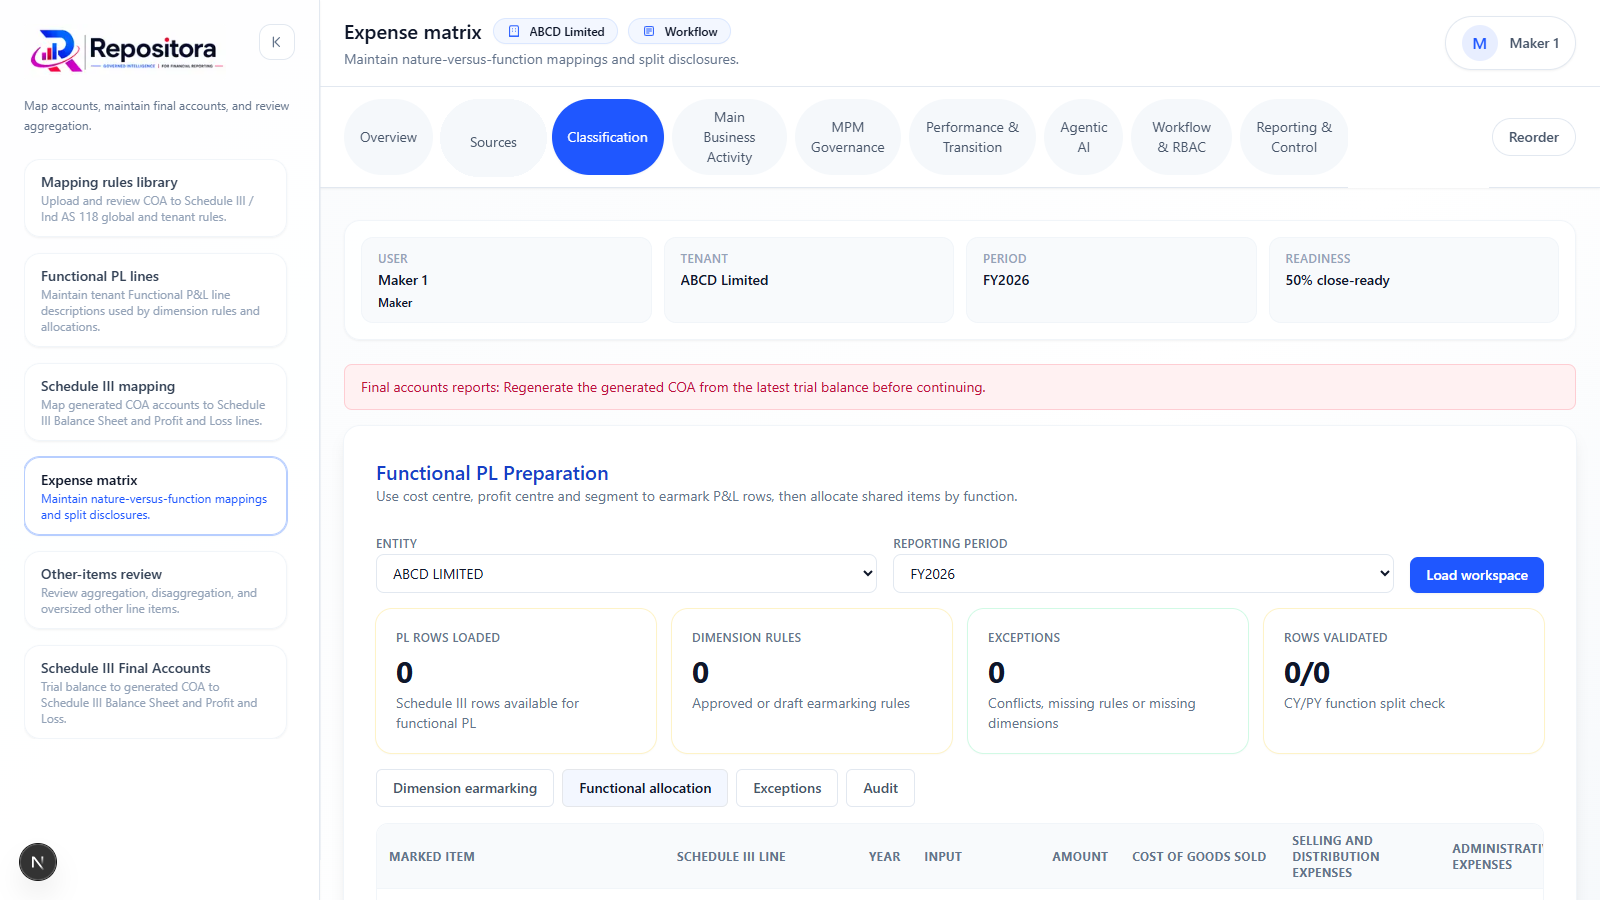
Task: Open Performance & Transition tab
Action: pyautogui.click(x=972, y=137)
